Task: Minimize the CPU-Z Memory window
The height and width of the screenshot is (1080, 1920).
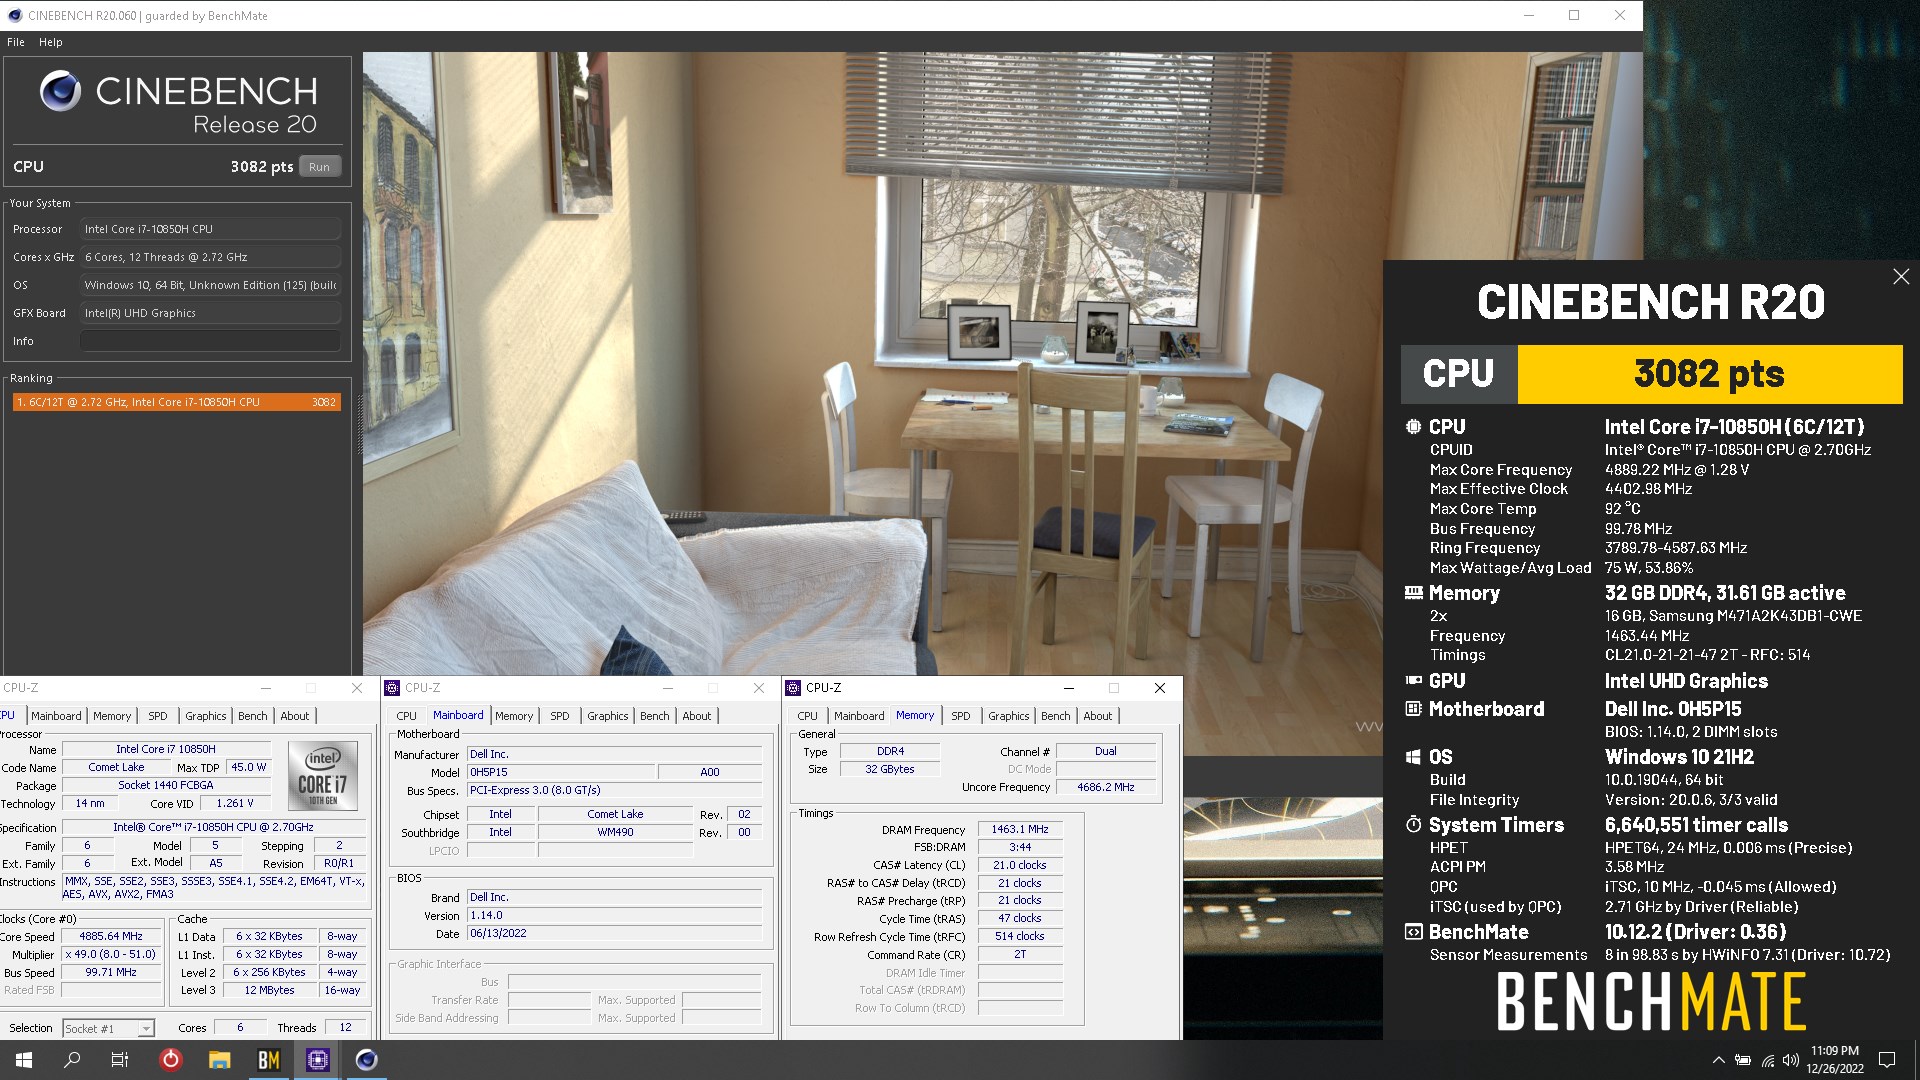Action: (x=1068, y=688)
